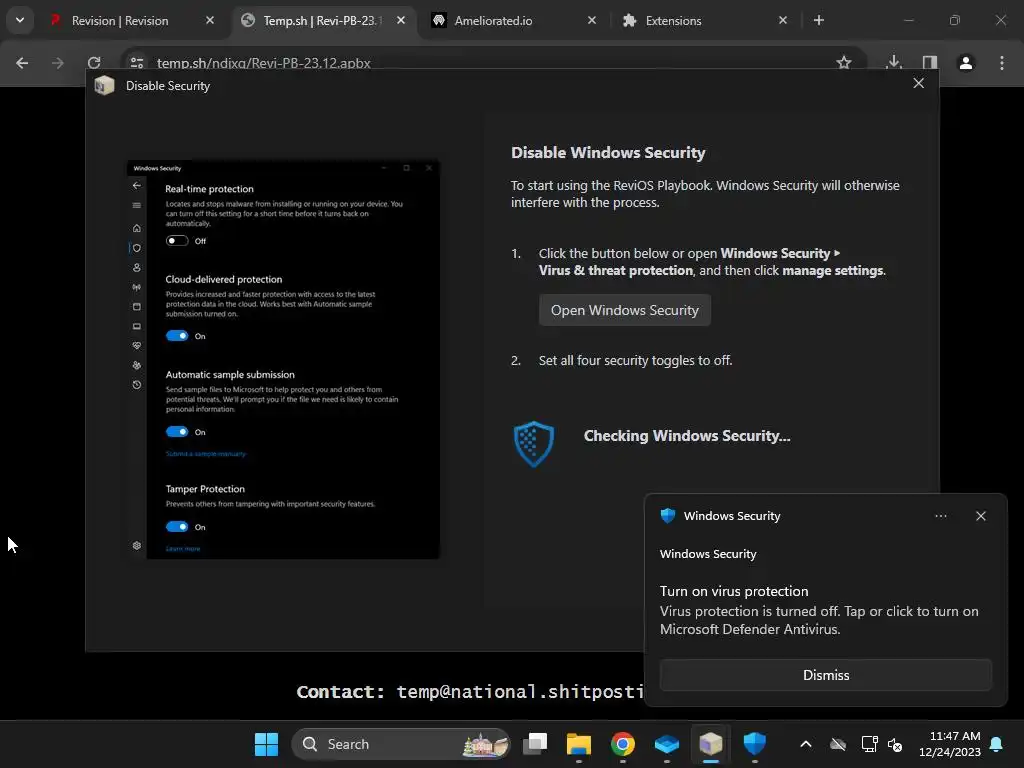
Task: Close the Extensions tab
Action: pos(783,21)
